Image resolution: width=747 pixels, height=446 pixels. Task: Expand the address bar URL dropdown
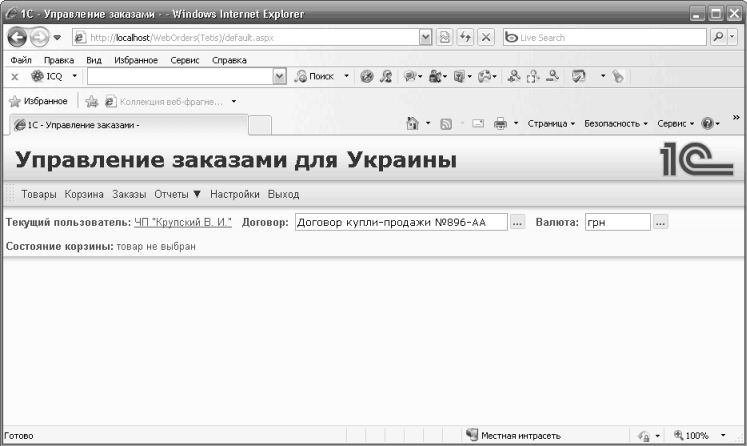tap(427, 37)
